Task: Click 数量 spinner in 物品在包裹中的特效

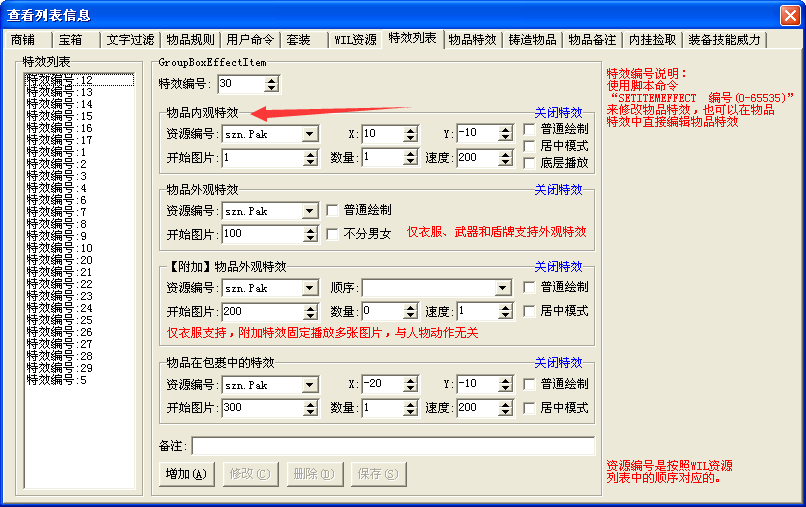Action: (x=410, y=408)
